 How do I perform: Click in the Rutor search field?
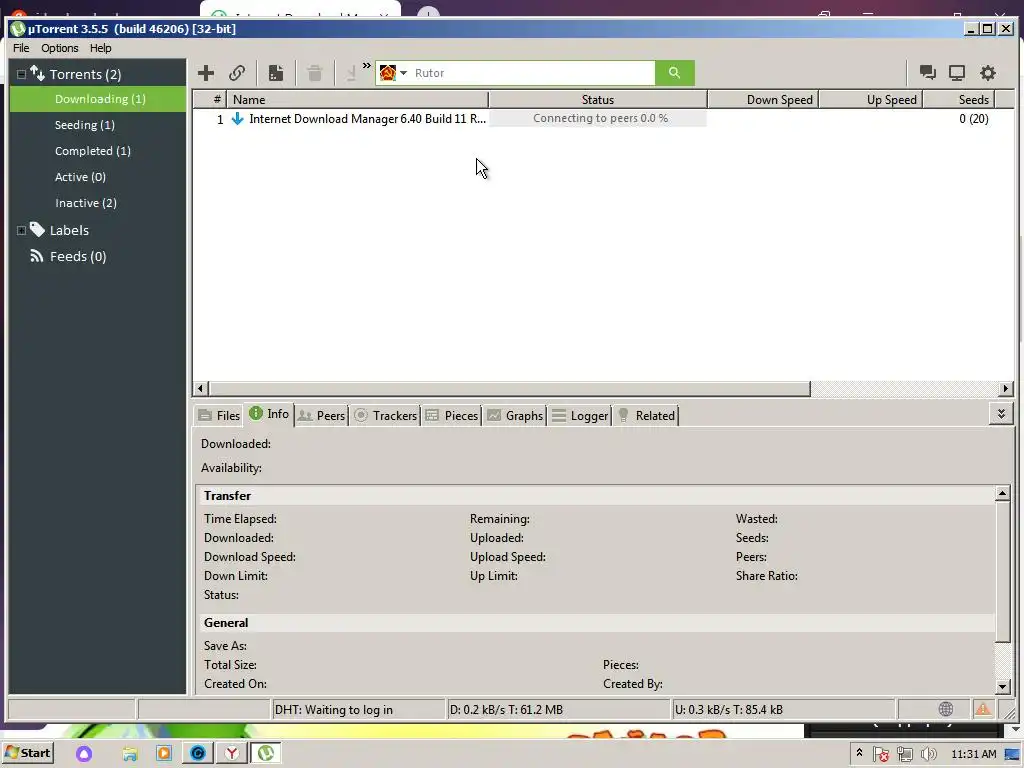click(x=532, y=73)
